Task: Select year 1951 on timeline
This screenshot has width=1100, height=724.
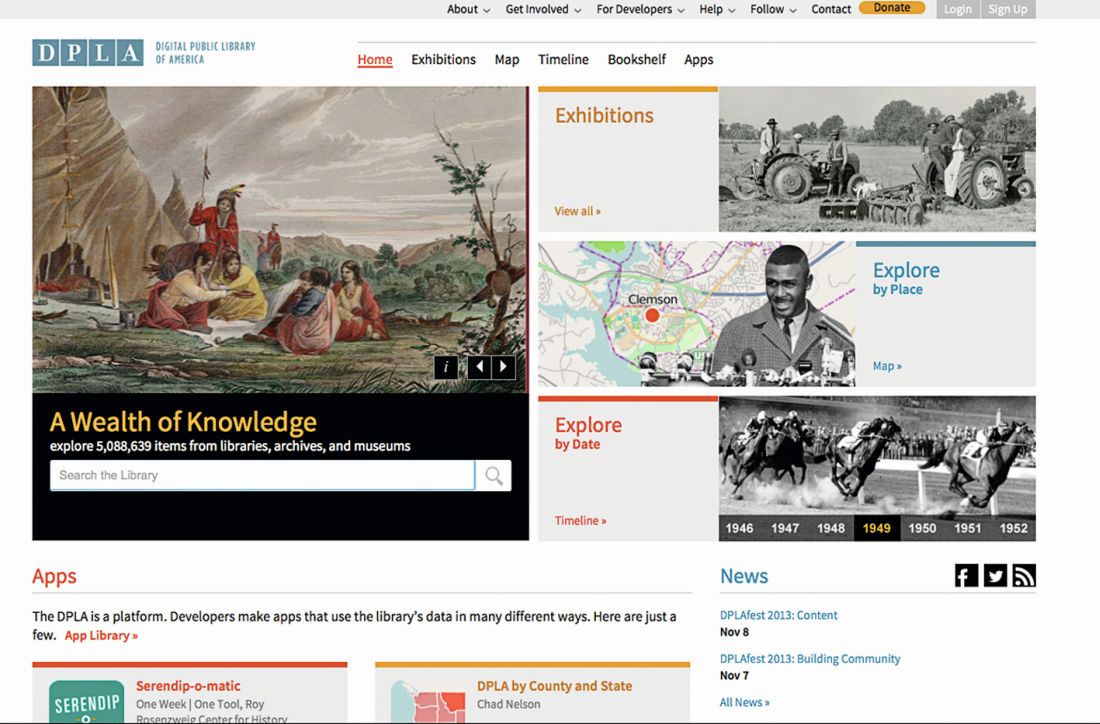Action: tap(967, 528)
